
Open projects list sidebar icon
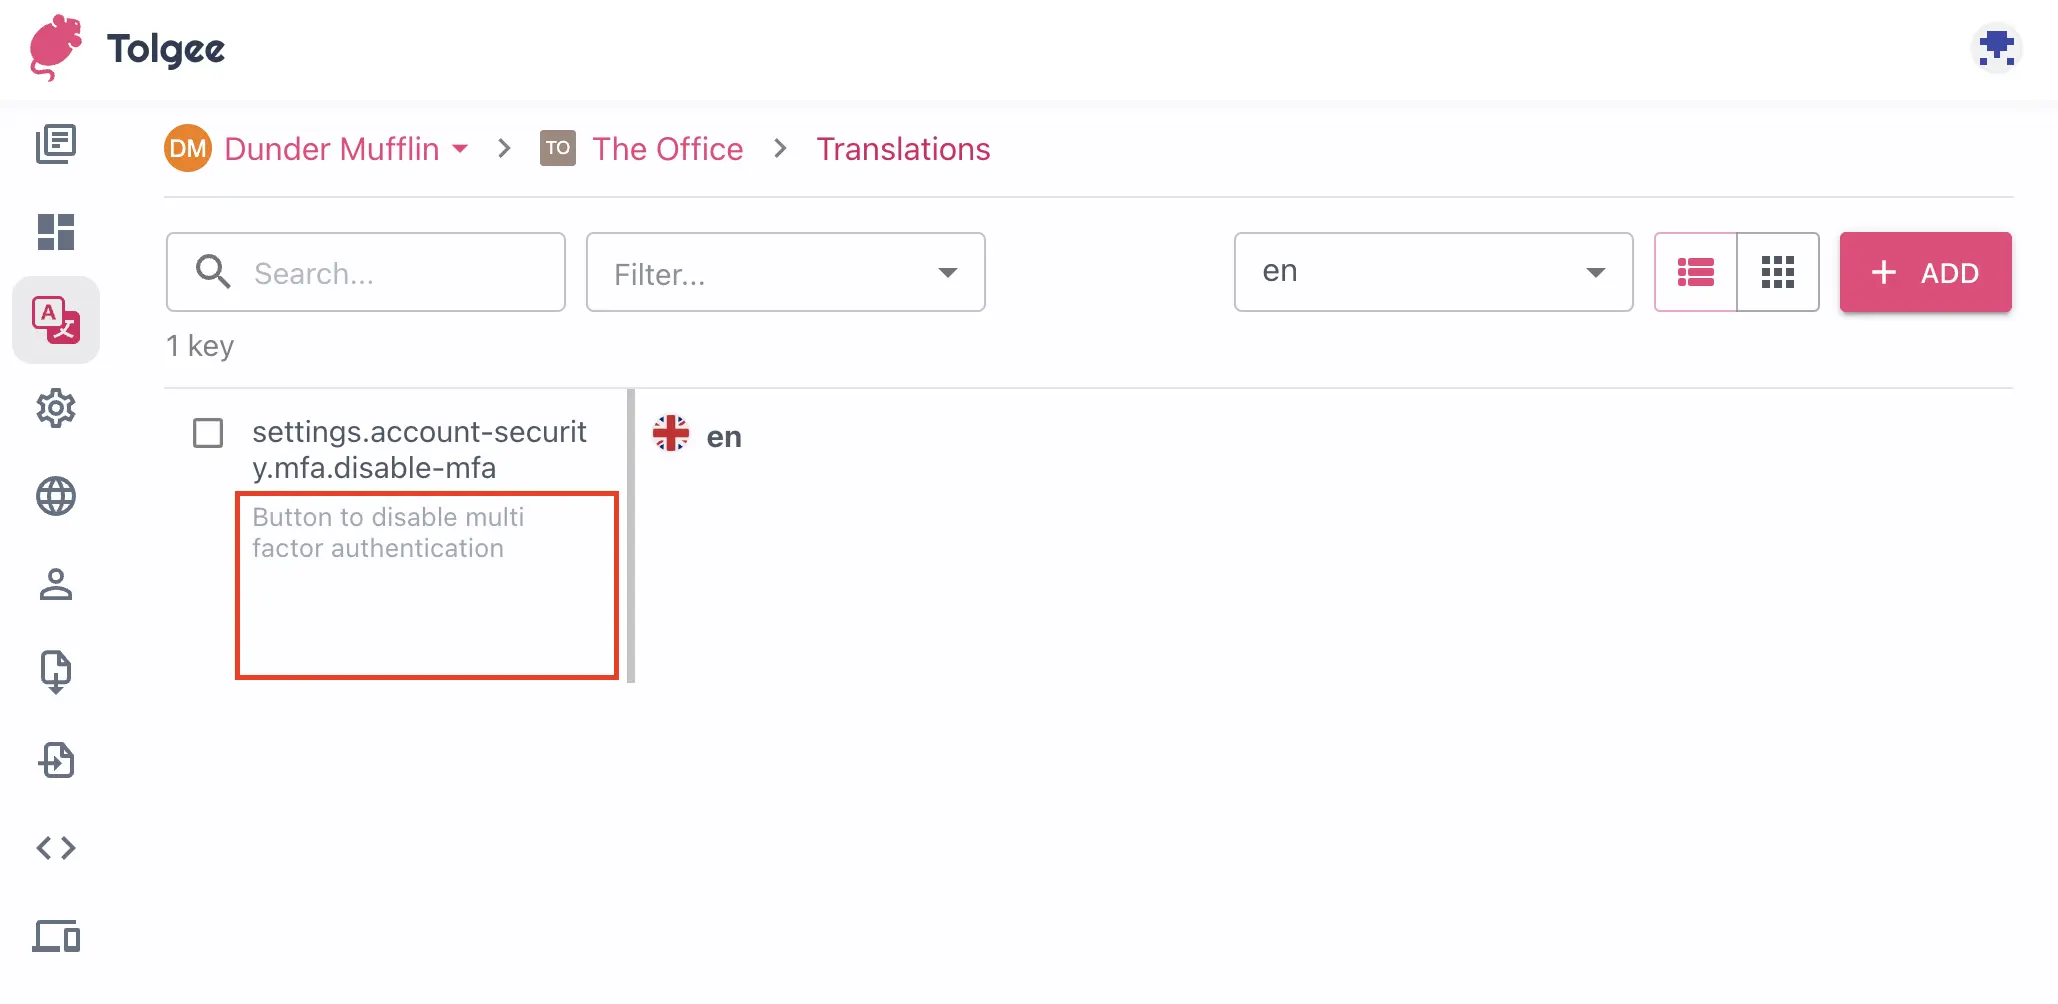coord(56,144)
